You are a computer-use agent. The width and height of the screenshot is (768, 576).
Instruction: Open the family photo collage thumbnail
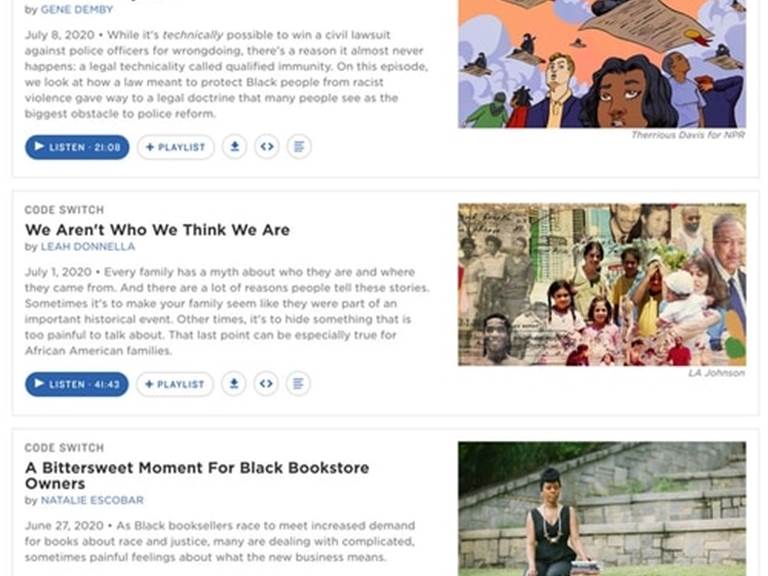pos(602,285)
